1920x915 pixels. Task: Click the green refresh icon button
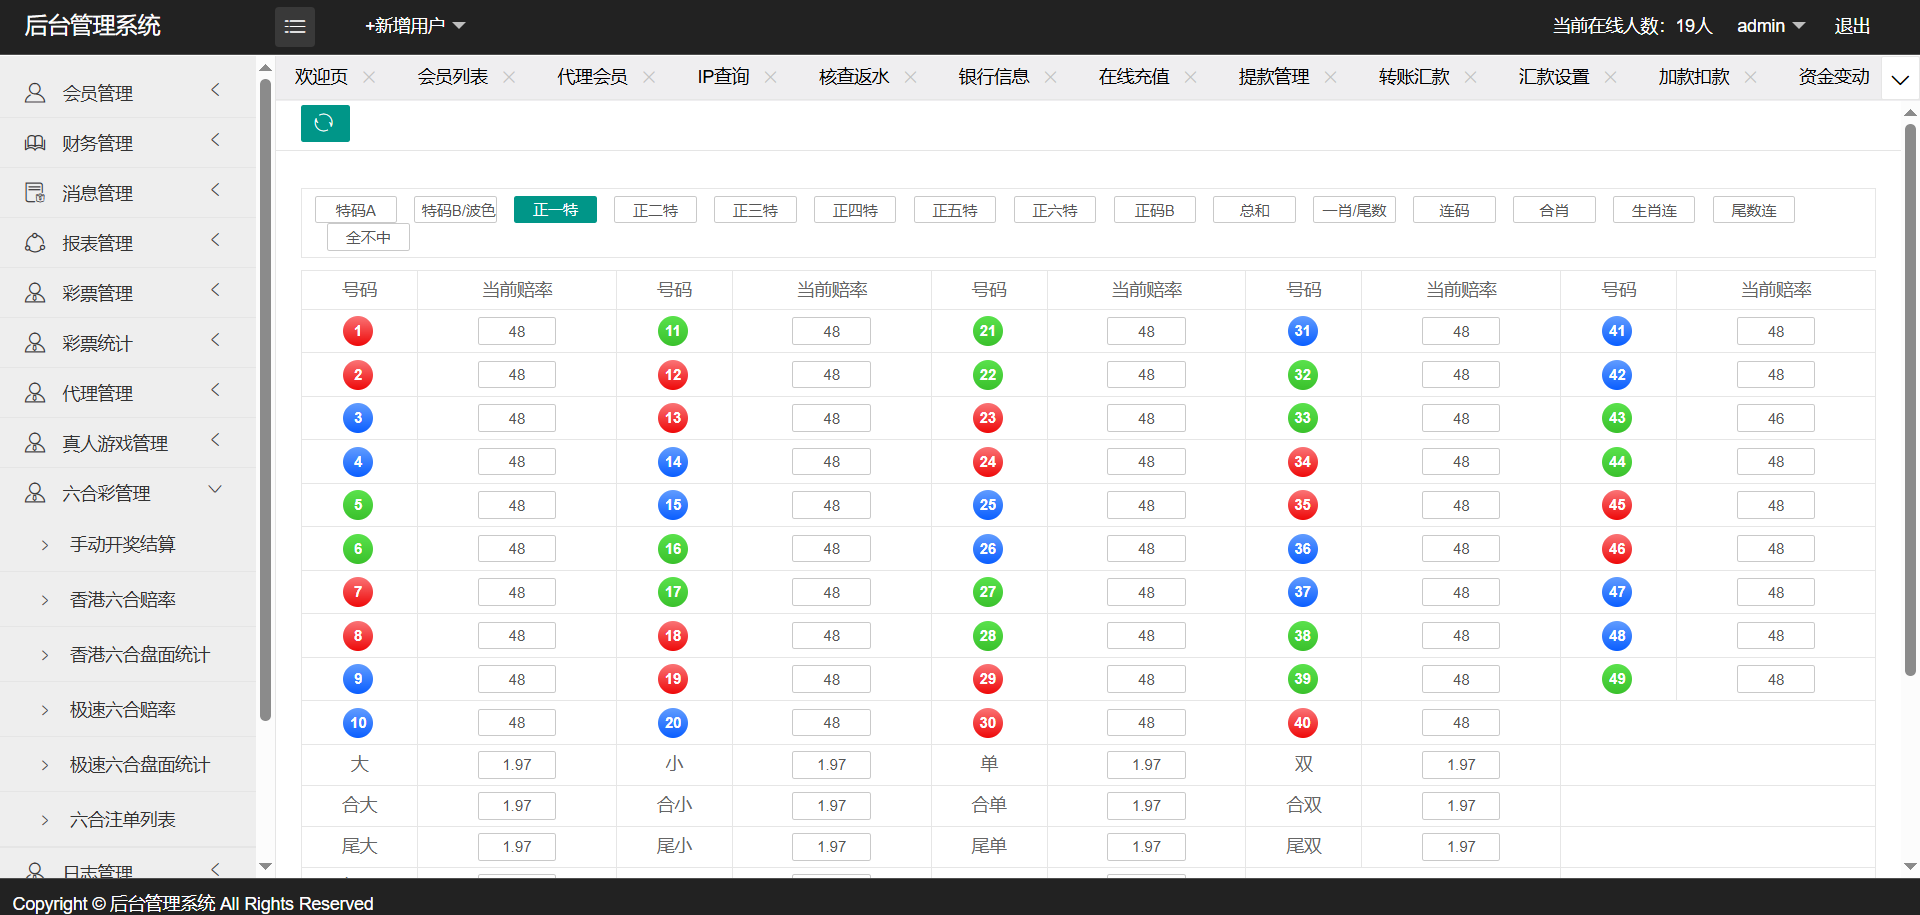324,123
